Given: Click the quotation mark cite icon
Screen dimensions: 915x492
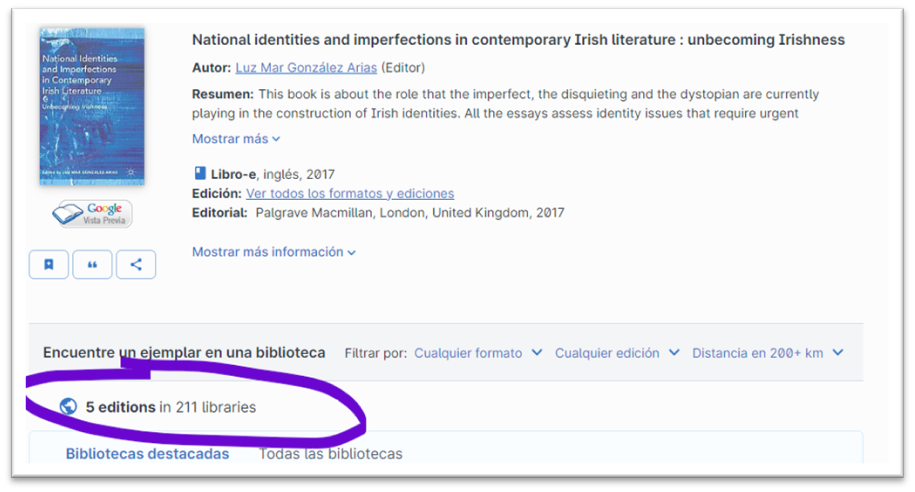Looking at the screenshot, I should 93,265.
